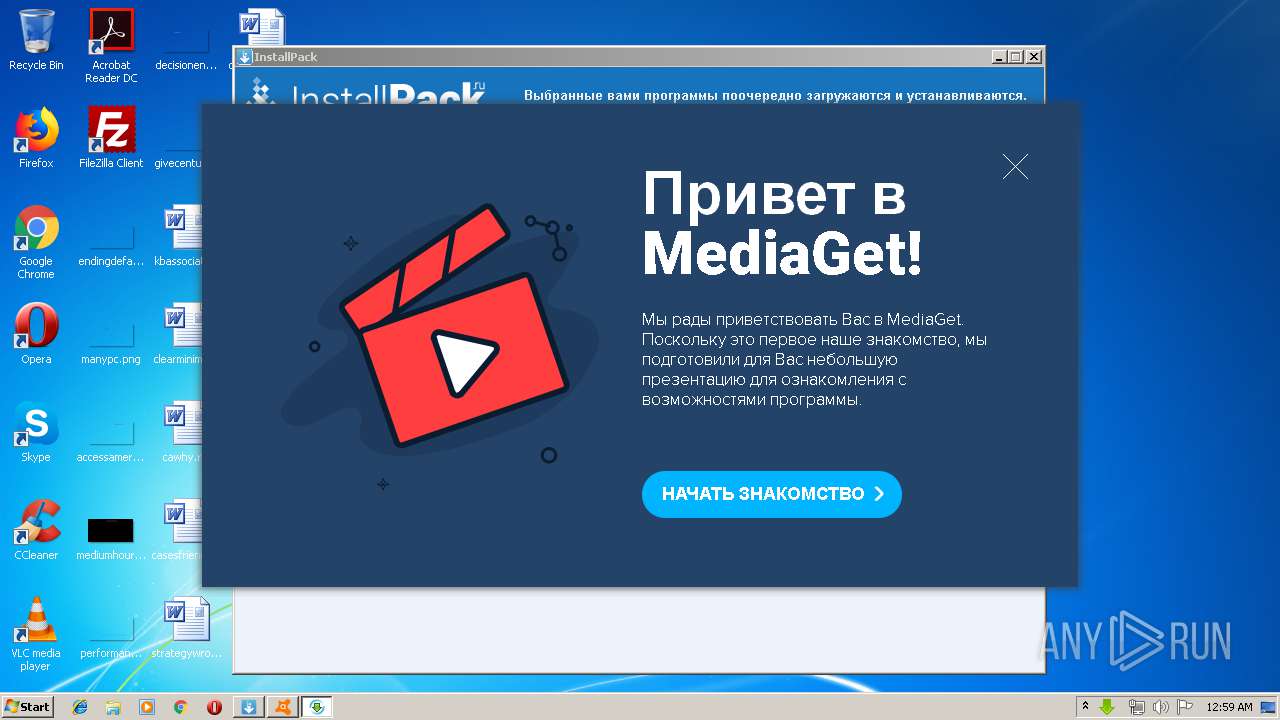Open Skype desktop shortcut
The height and width of the screenshot is (720, 1280).
point(36,432)
